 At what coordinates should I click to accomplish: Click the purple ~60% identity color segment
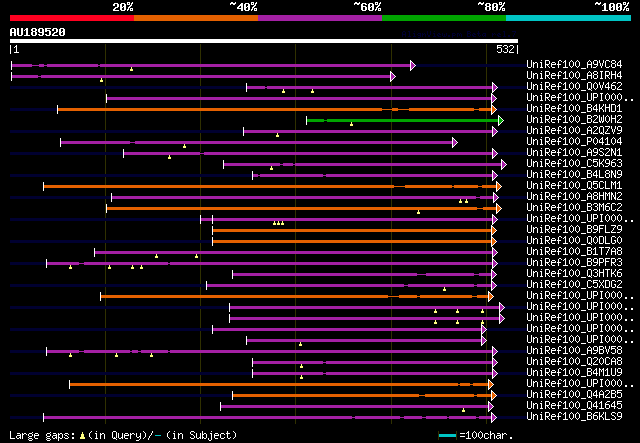click(x=320, y=18)
